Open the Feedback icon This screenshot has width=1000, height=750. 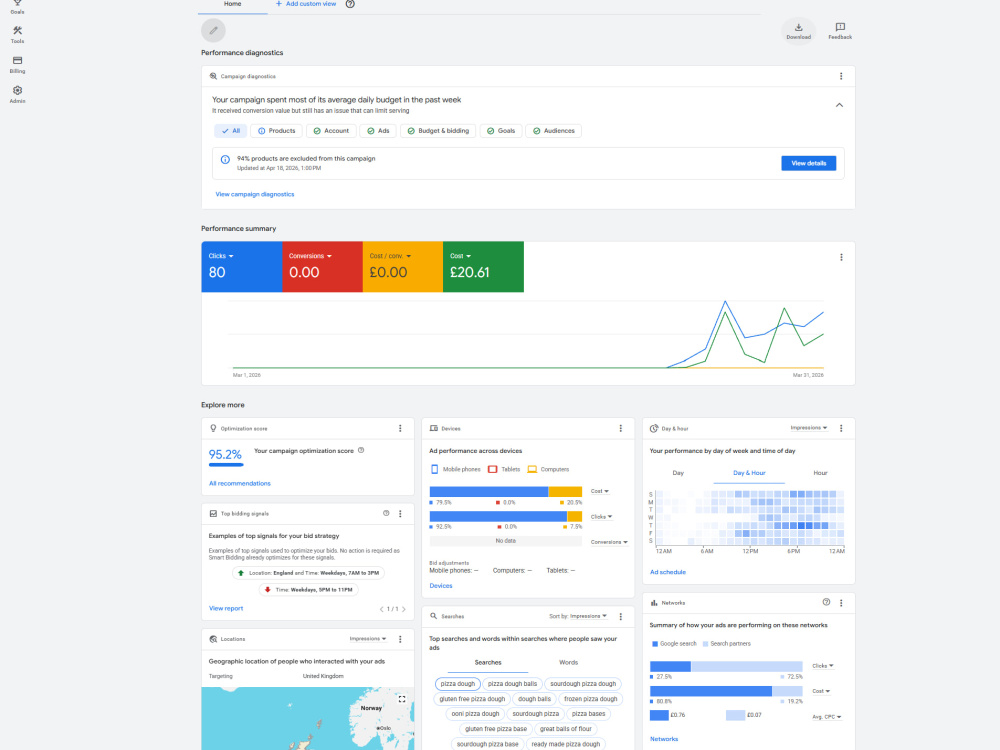[840, 31]
